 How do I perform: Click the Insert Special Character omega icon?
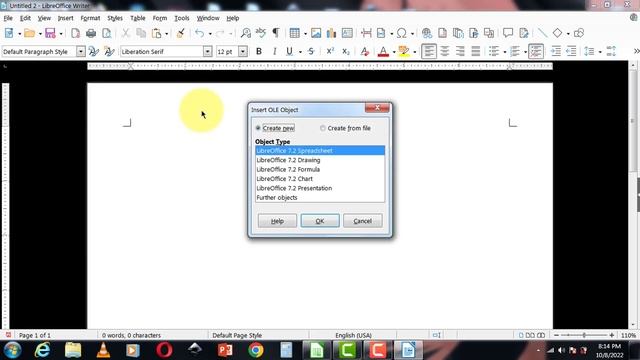[402, 33]
